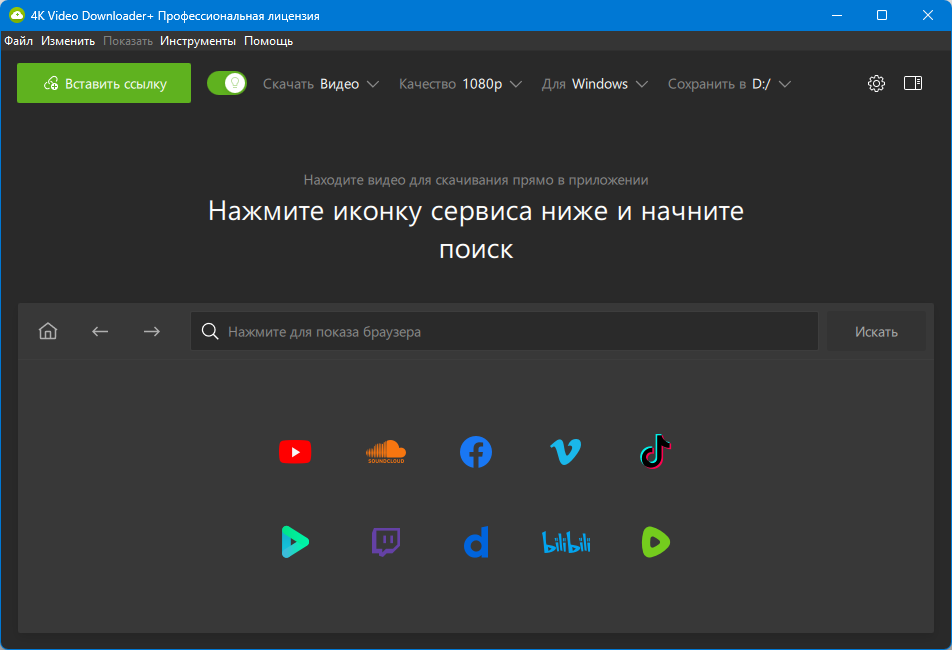
Task: Open the Инструменты menu
Action: (x=198, y=41)
